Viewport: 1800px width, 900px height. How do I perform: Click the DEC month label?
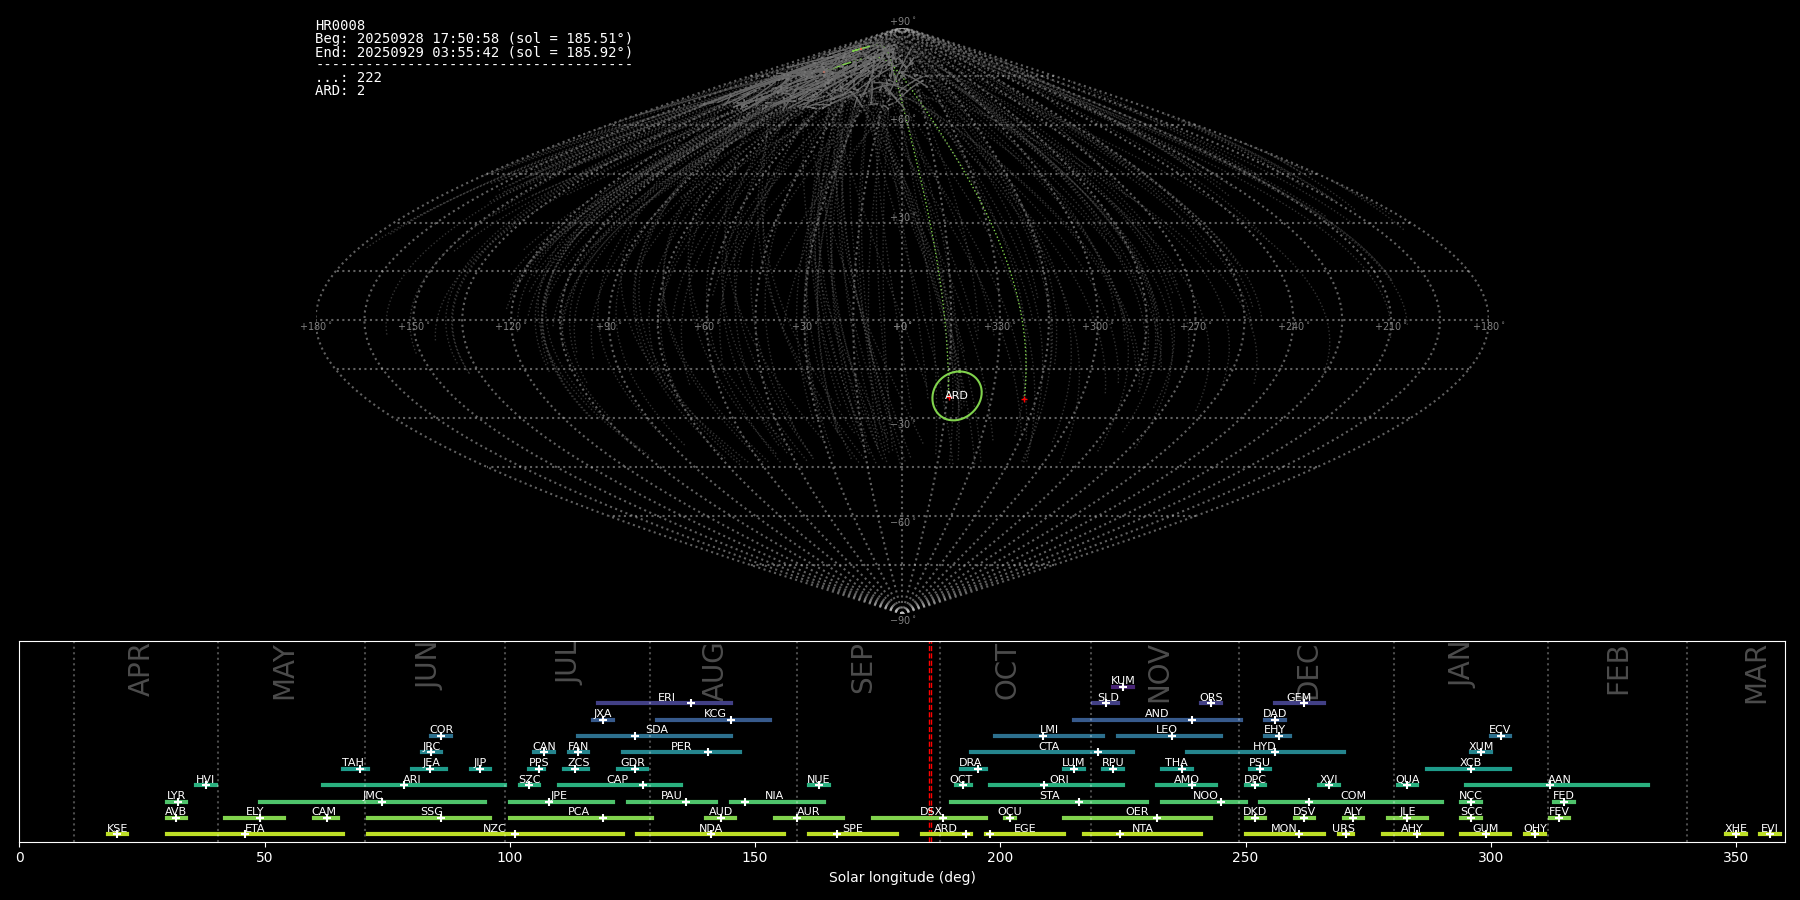coord(1308,672)
